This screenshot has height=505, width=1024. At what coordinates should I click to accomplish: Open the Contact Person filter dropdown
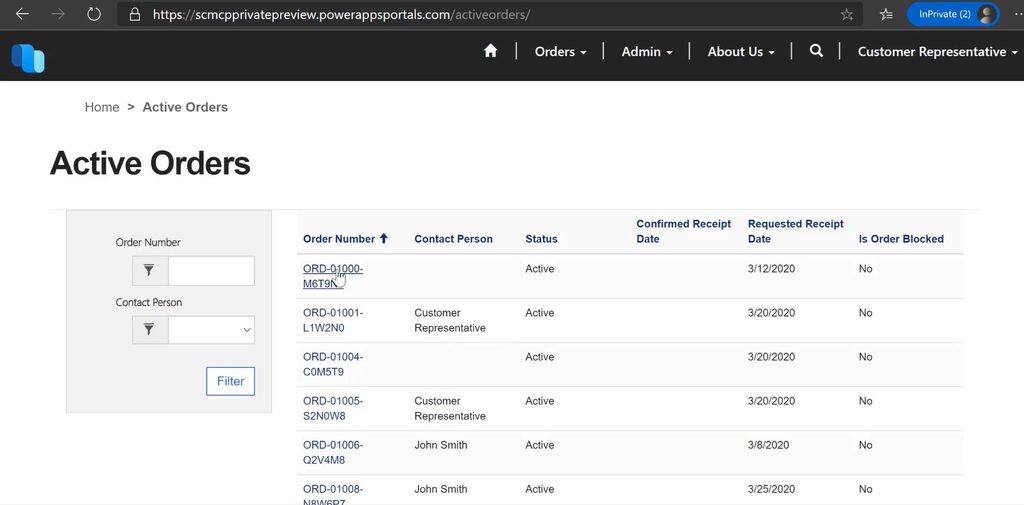(x=211, y=330)
